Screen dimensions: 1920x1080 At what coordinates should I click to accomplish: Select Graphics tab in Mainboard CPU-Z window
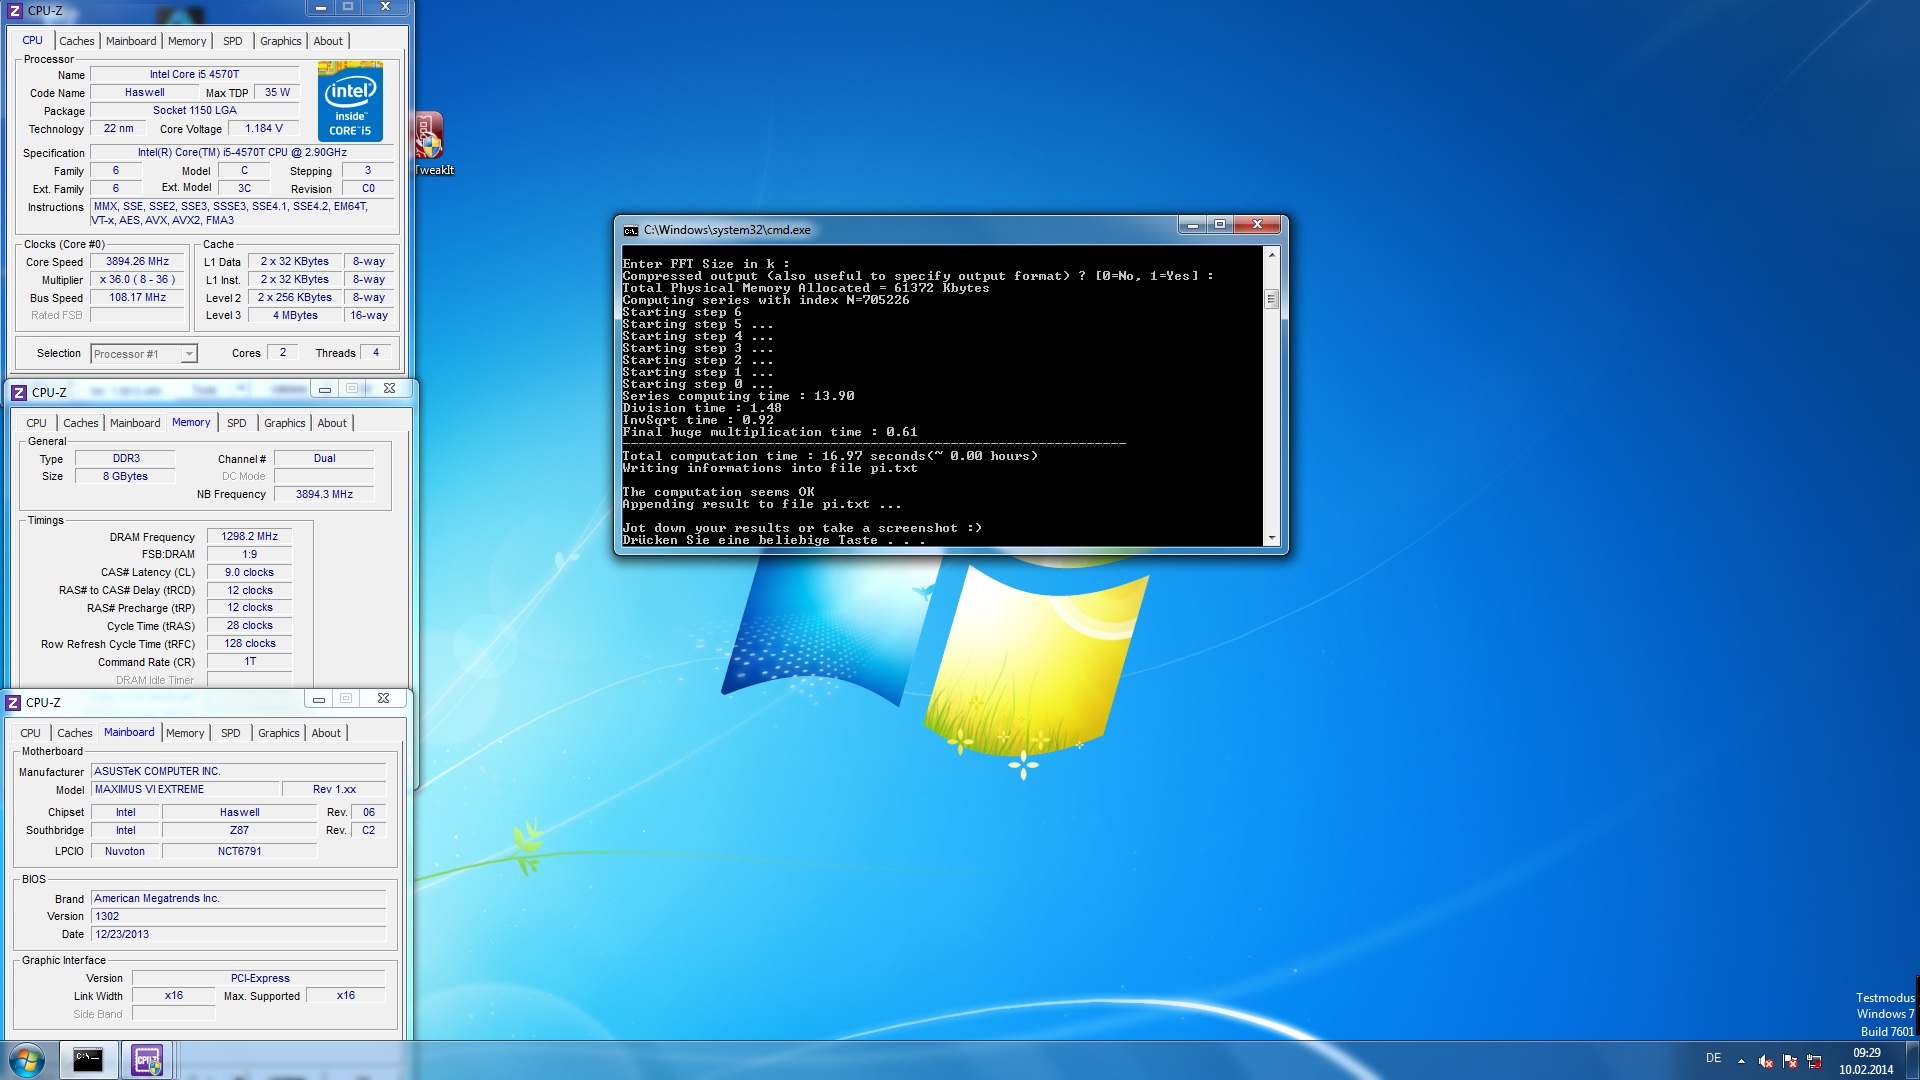278,733
